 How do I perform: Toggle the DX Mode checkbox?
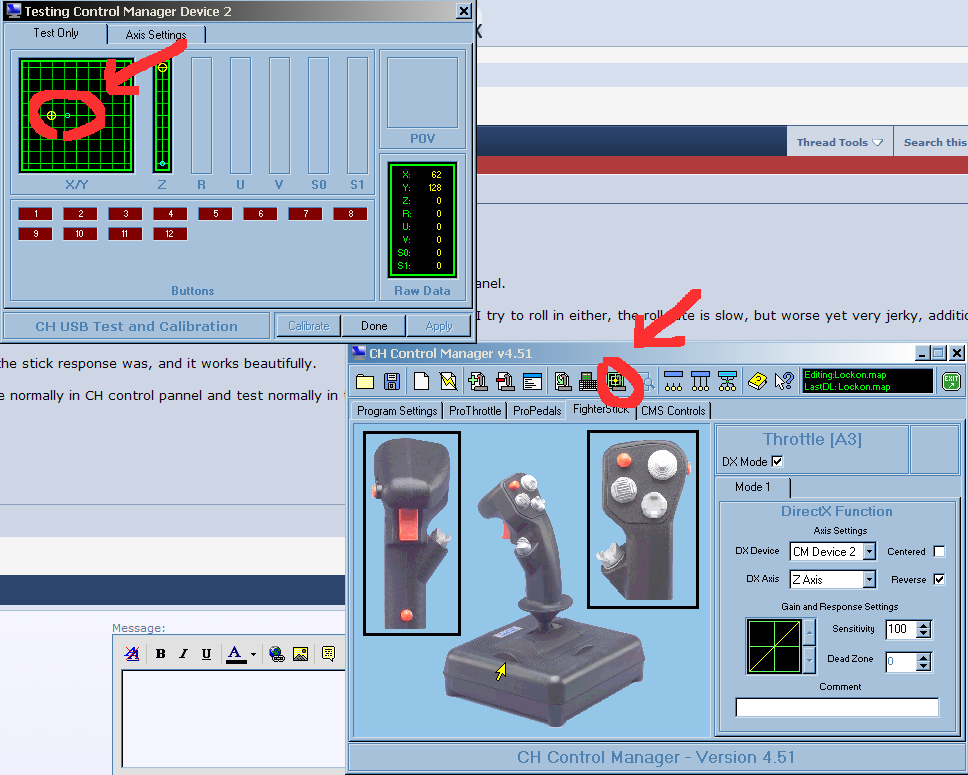(777, 461)
